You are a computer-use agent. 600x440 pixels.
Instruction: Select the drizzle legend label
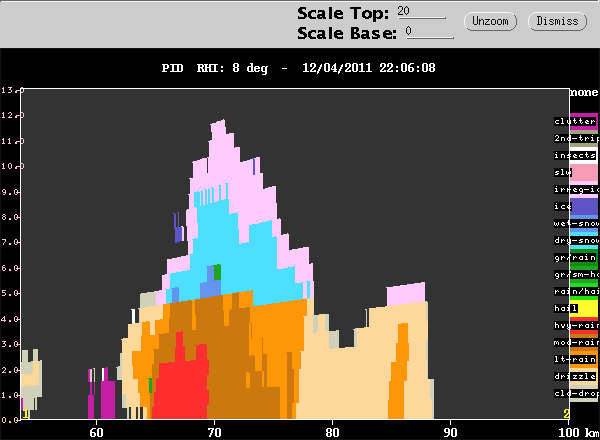575,376
